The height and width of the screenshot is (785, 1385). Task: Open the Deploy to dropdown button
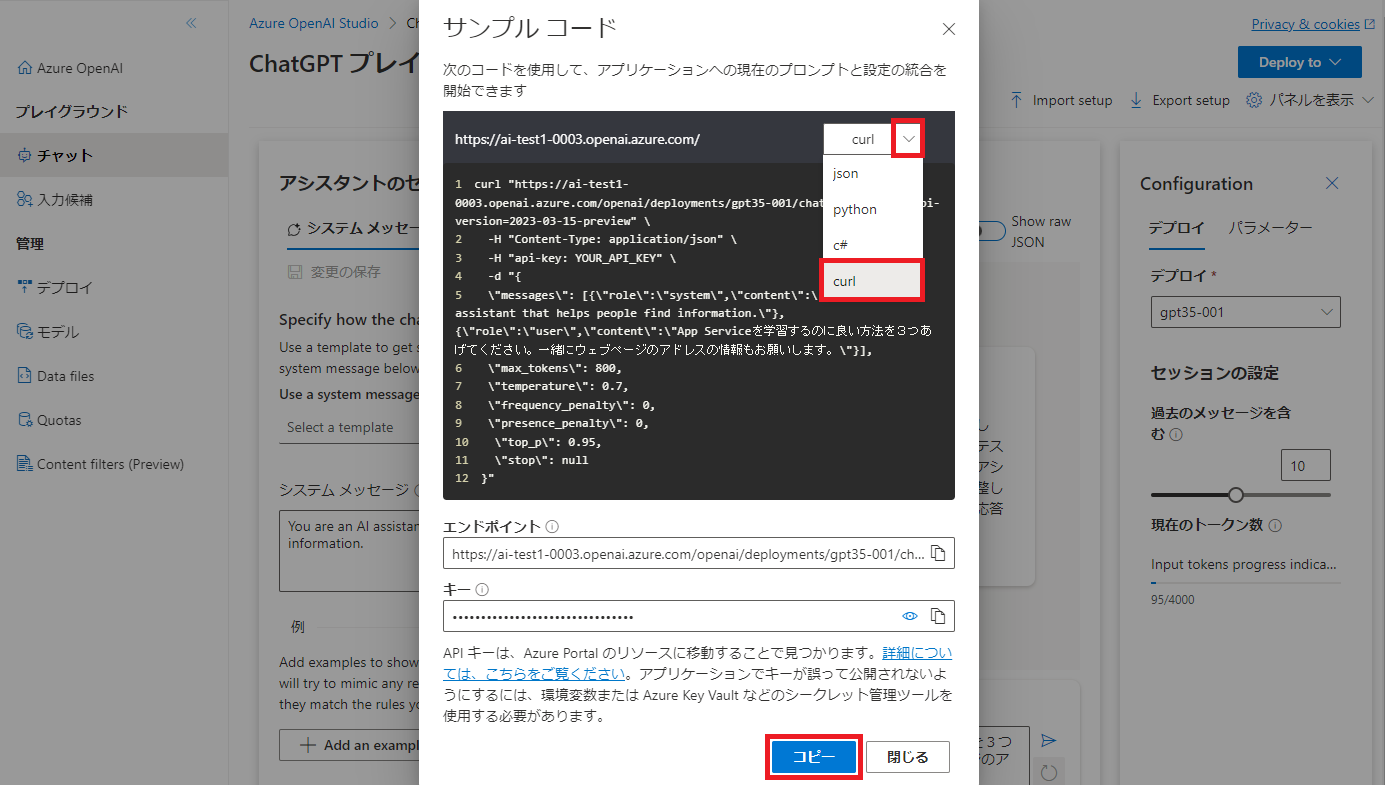pyautogui.click(x=1300, y=62)
